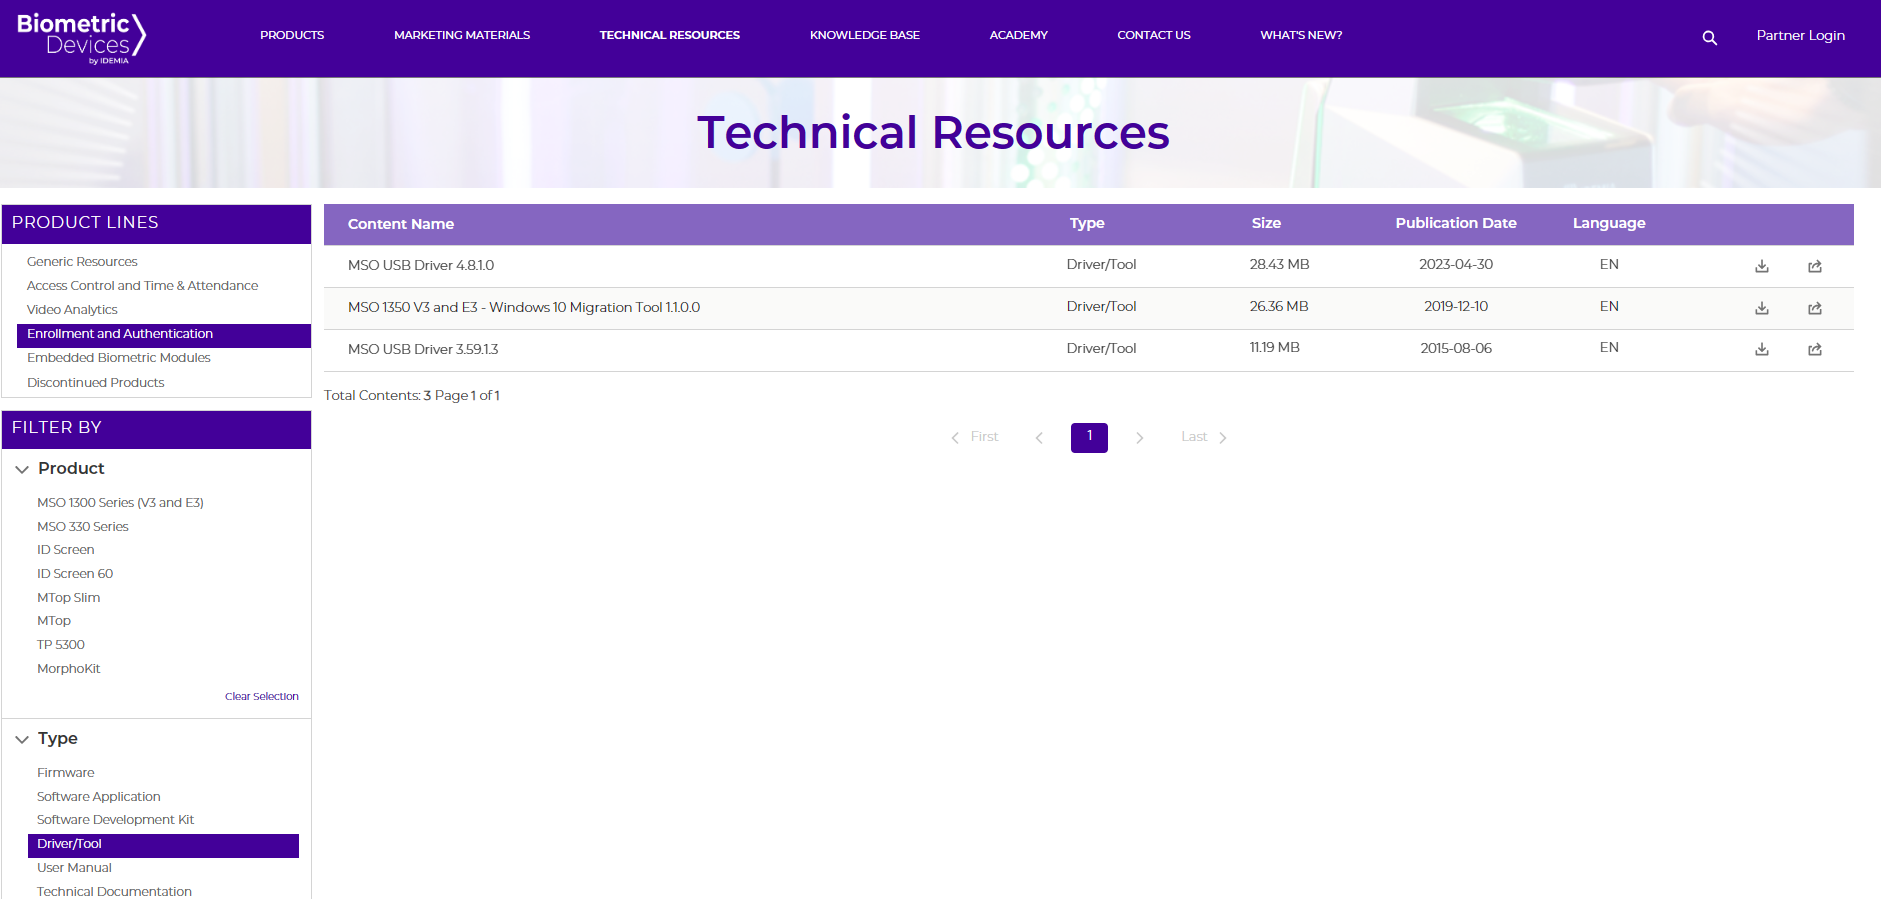Open Technical Resources menu
Image resolution: width=1881 pixels, height=899 pixels.
point(670,35)
